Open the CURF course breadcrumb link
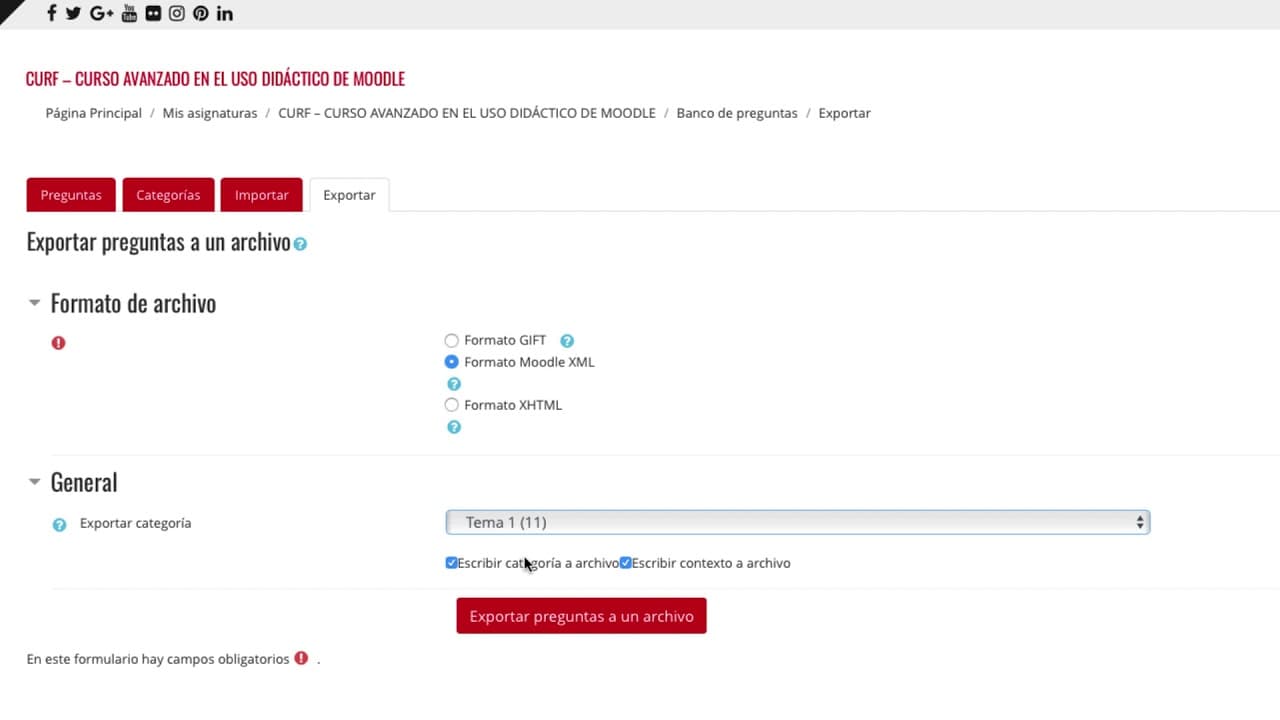The image size is (1280, 720). click(467, 113)
